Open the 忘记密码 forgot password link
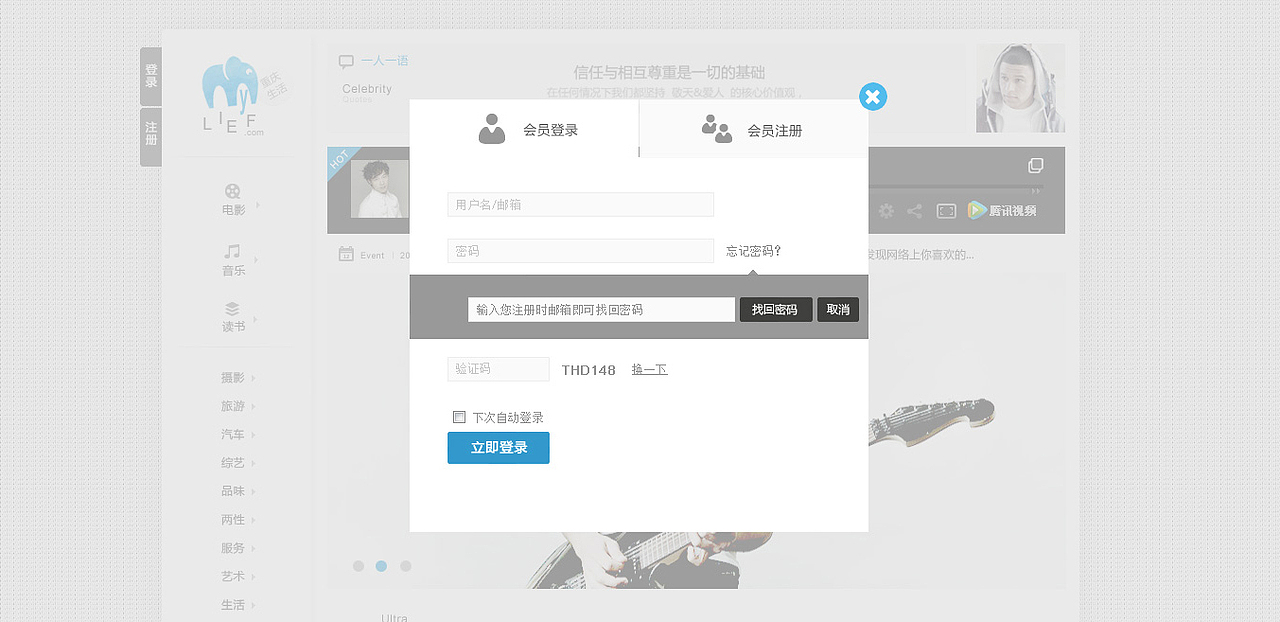The height and width of the screenshot is (622, 1280). (751, 251)
